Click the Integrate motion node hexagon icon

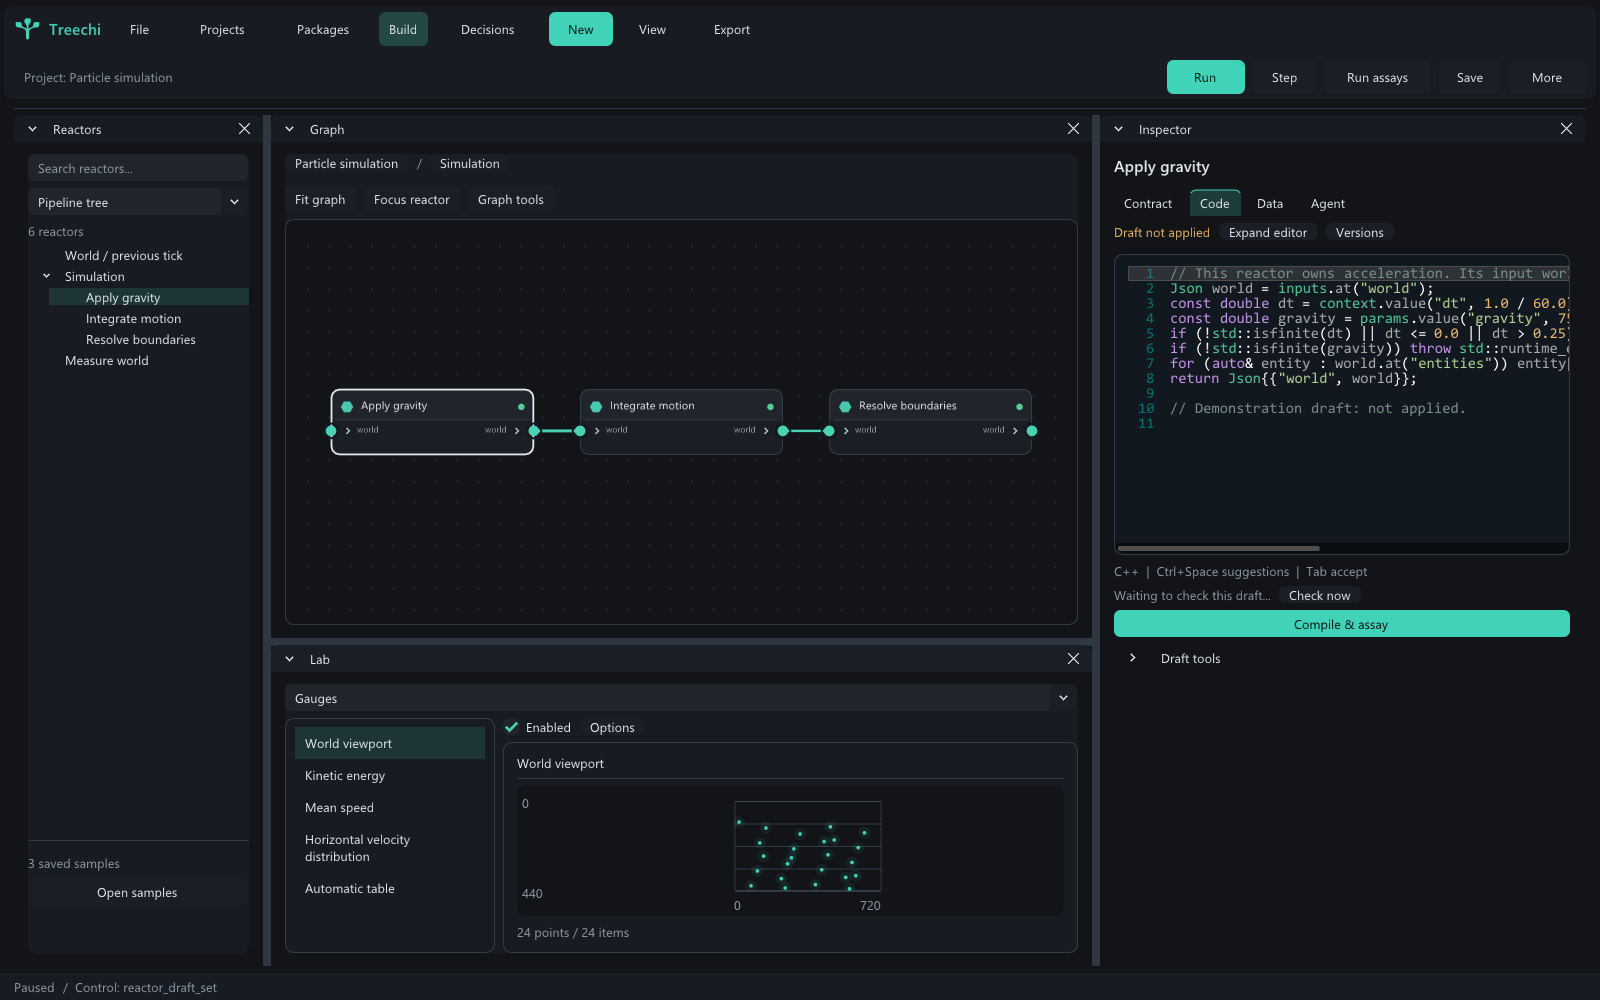click(x=596, y=406)
